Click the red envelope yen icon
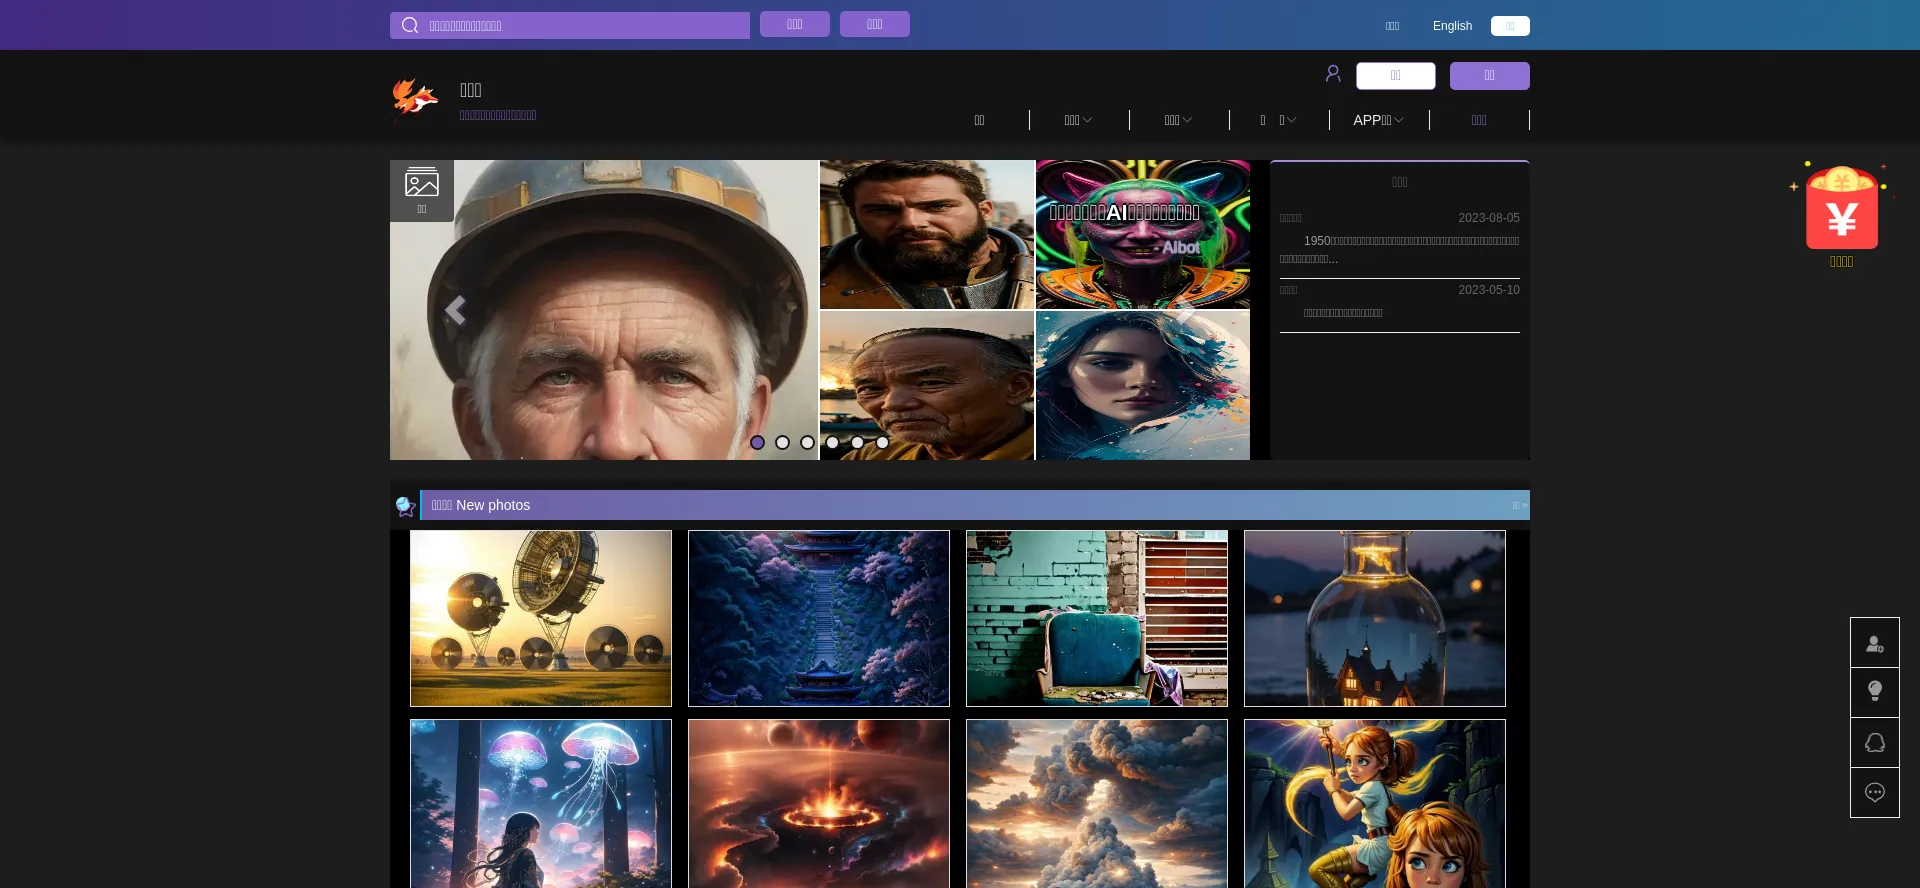 1841,207
